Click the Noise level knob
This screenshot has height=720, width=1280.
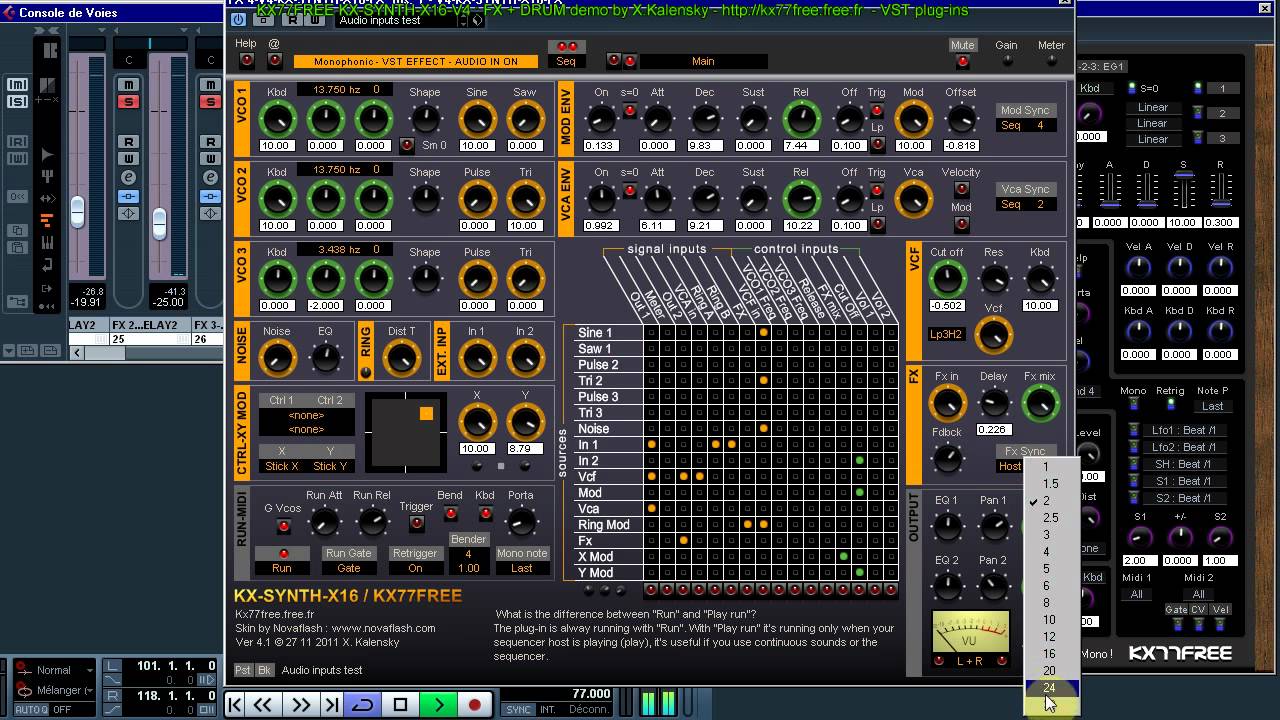click(x=277, y=358)
